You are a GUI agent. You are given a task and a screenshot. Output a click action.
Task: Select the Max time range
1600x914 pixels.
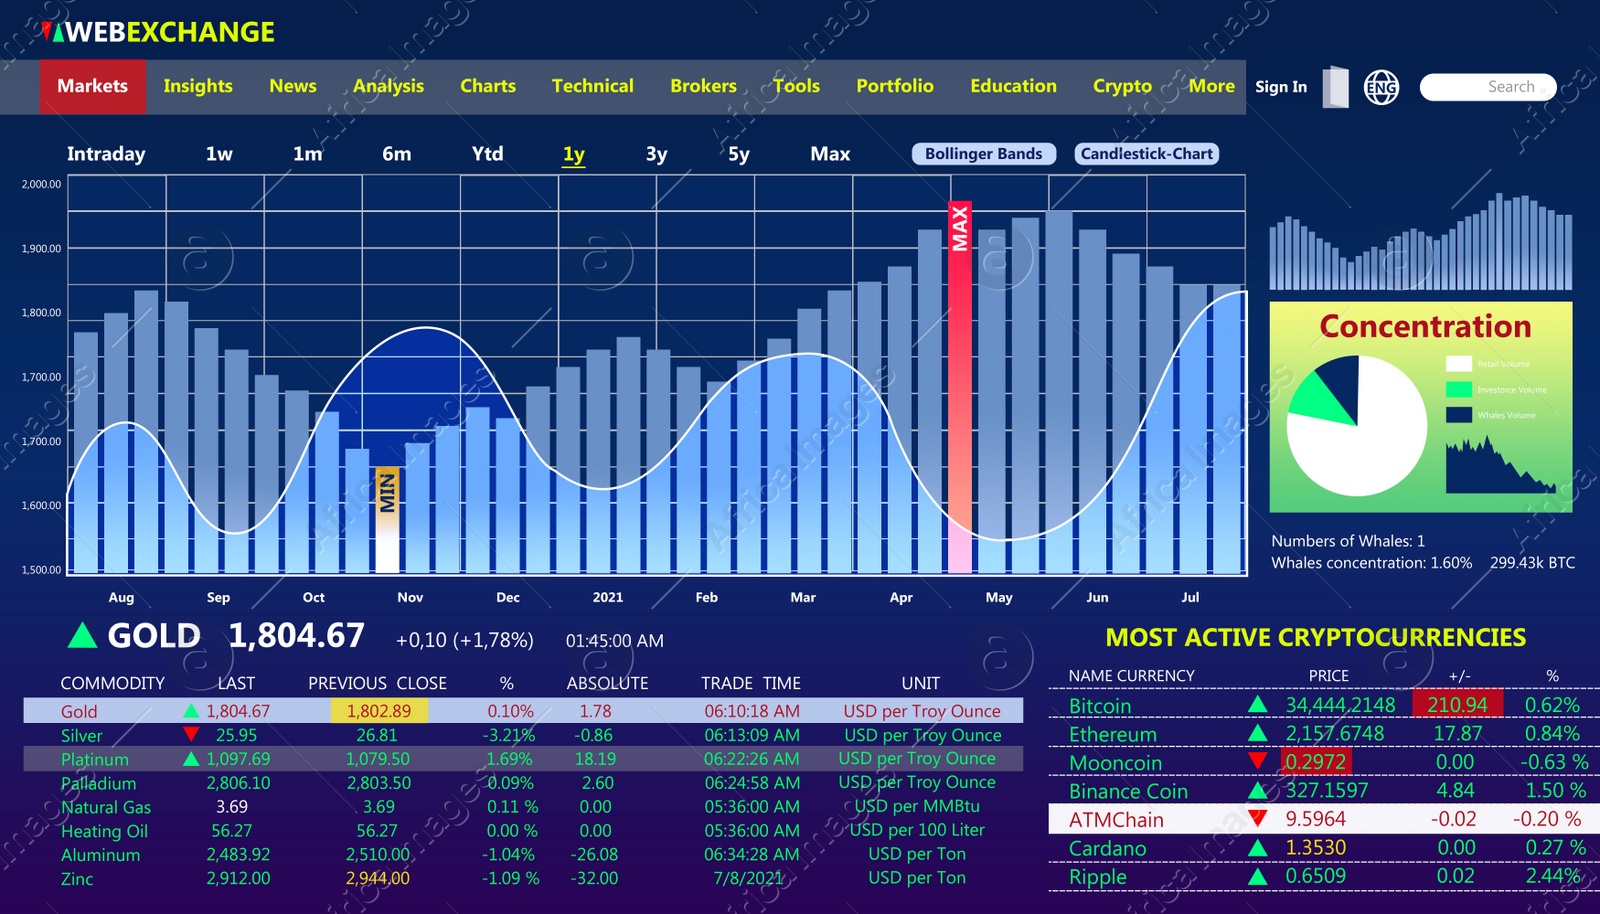tap(830, 154)
